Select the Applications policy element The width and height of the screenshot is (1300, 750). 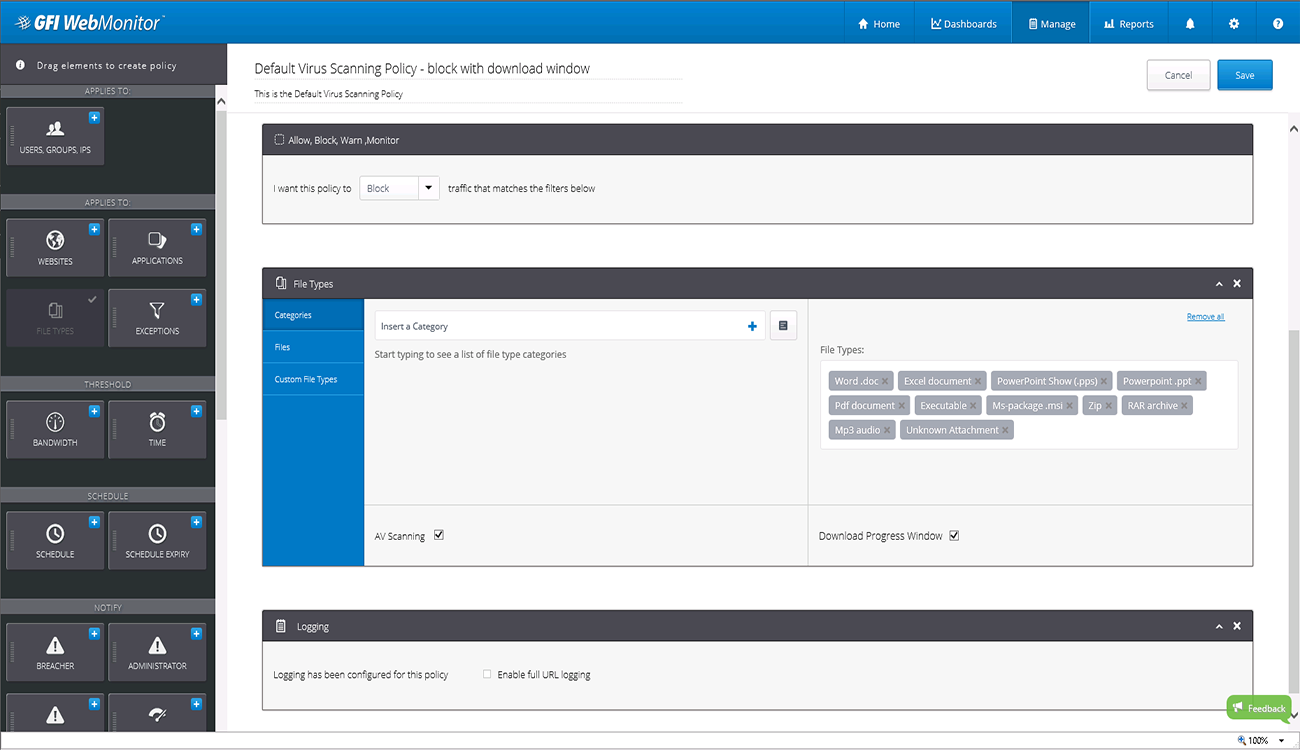pos(157,247)
